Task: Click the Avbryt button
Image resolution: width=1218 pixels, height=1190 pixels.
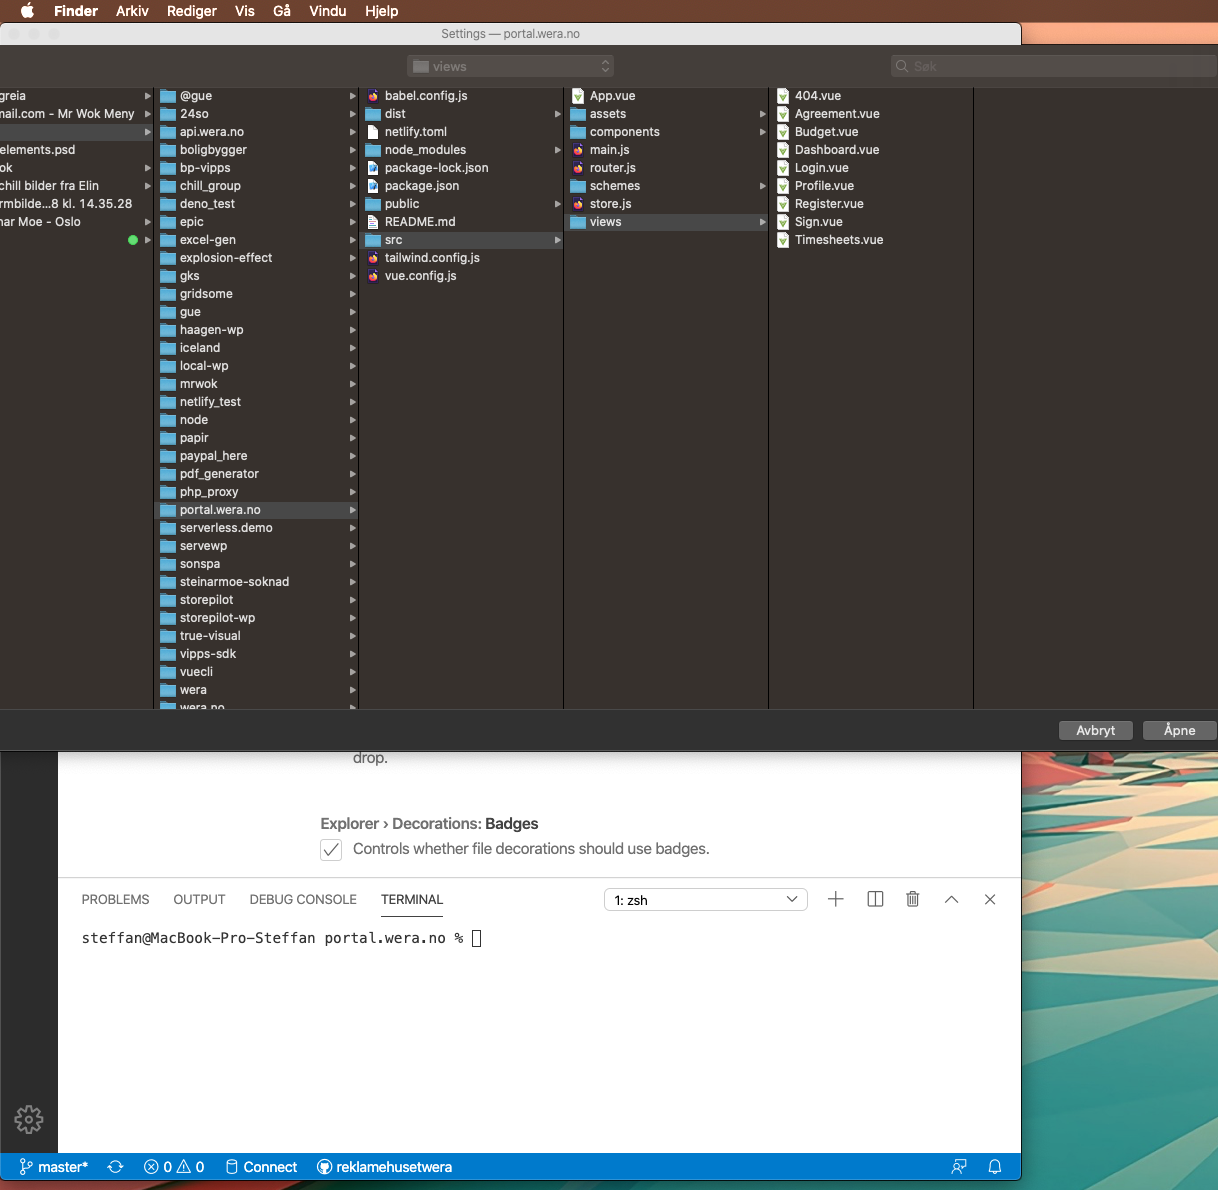Action: (x=1096, y=730)
